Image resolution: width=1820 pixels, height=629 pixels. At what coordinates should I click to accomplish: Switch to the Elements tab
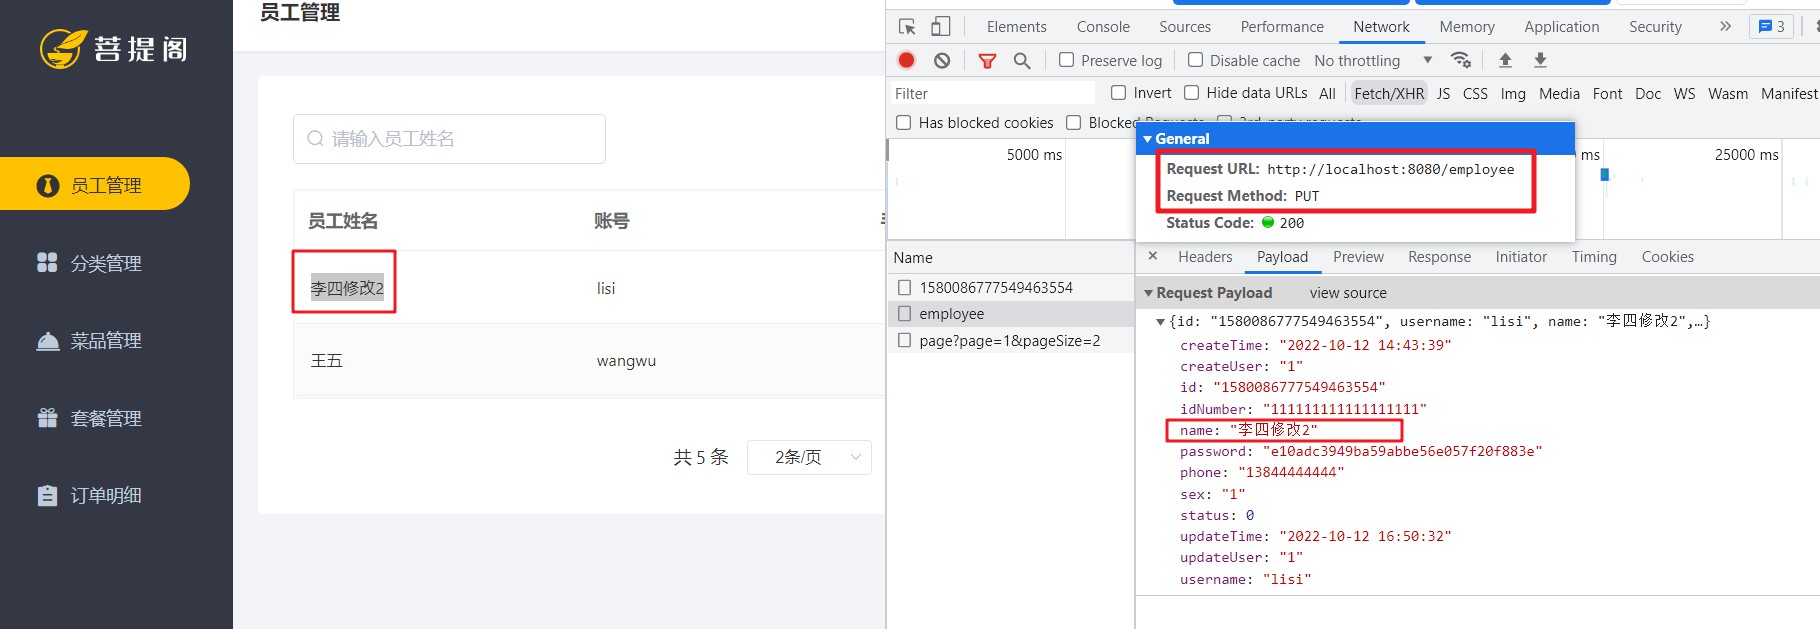[1016, 27]
